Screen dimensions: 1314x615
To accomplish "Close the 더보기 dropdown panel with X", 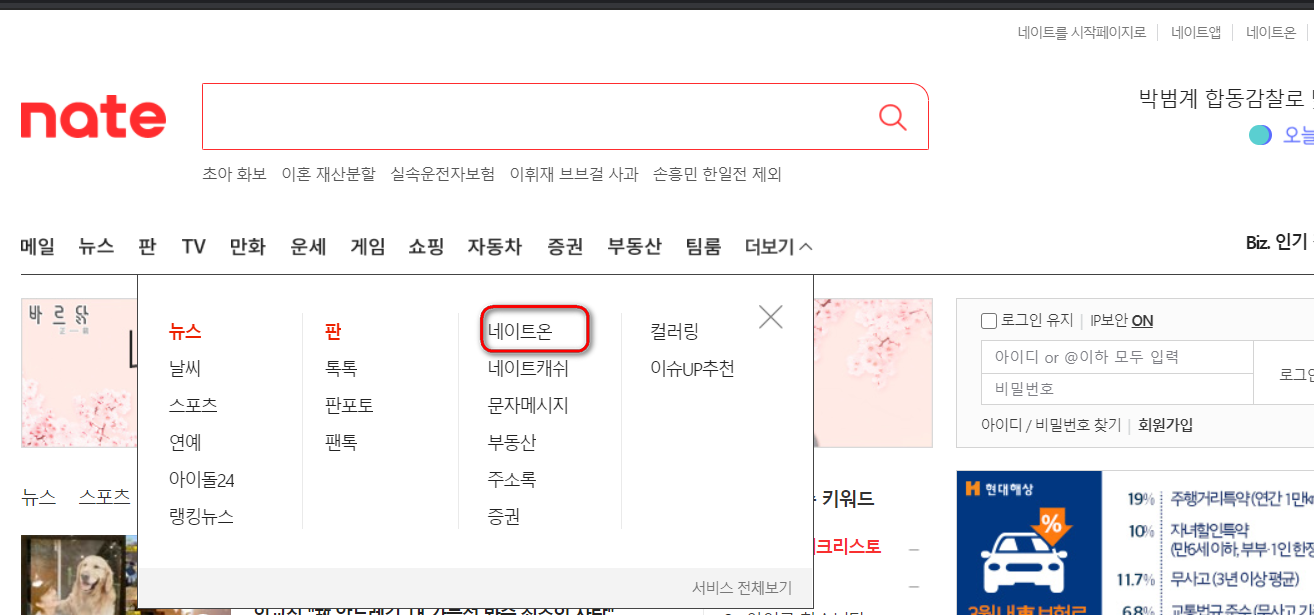I will (x=770, y=317).
